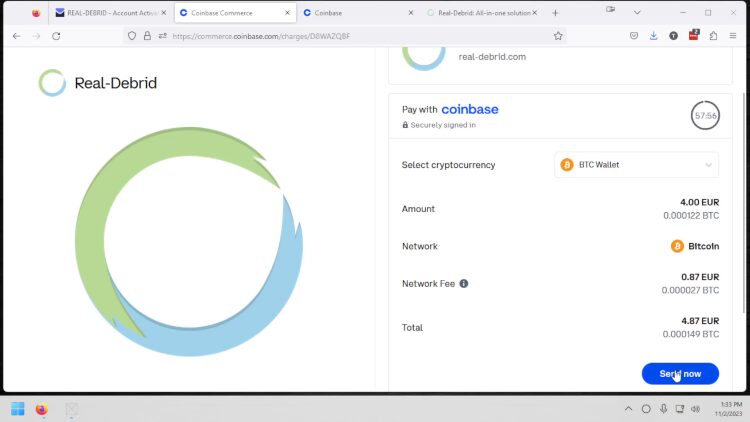Click the padlock site security icon
The width and height of the screenshot is (750, 422).
click(147, 36)
